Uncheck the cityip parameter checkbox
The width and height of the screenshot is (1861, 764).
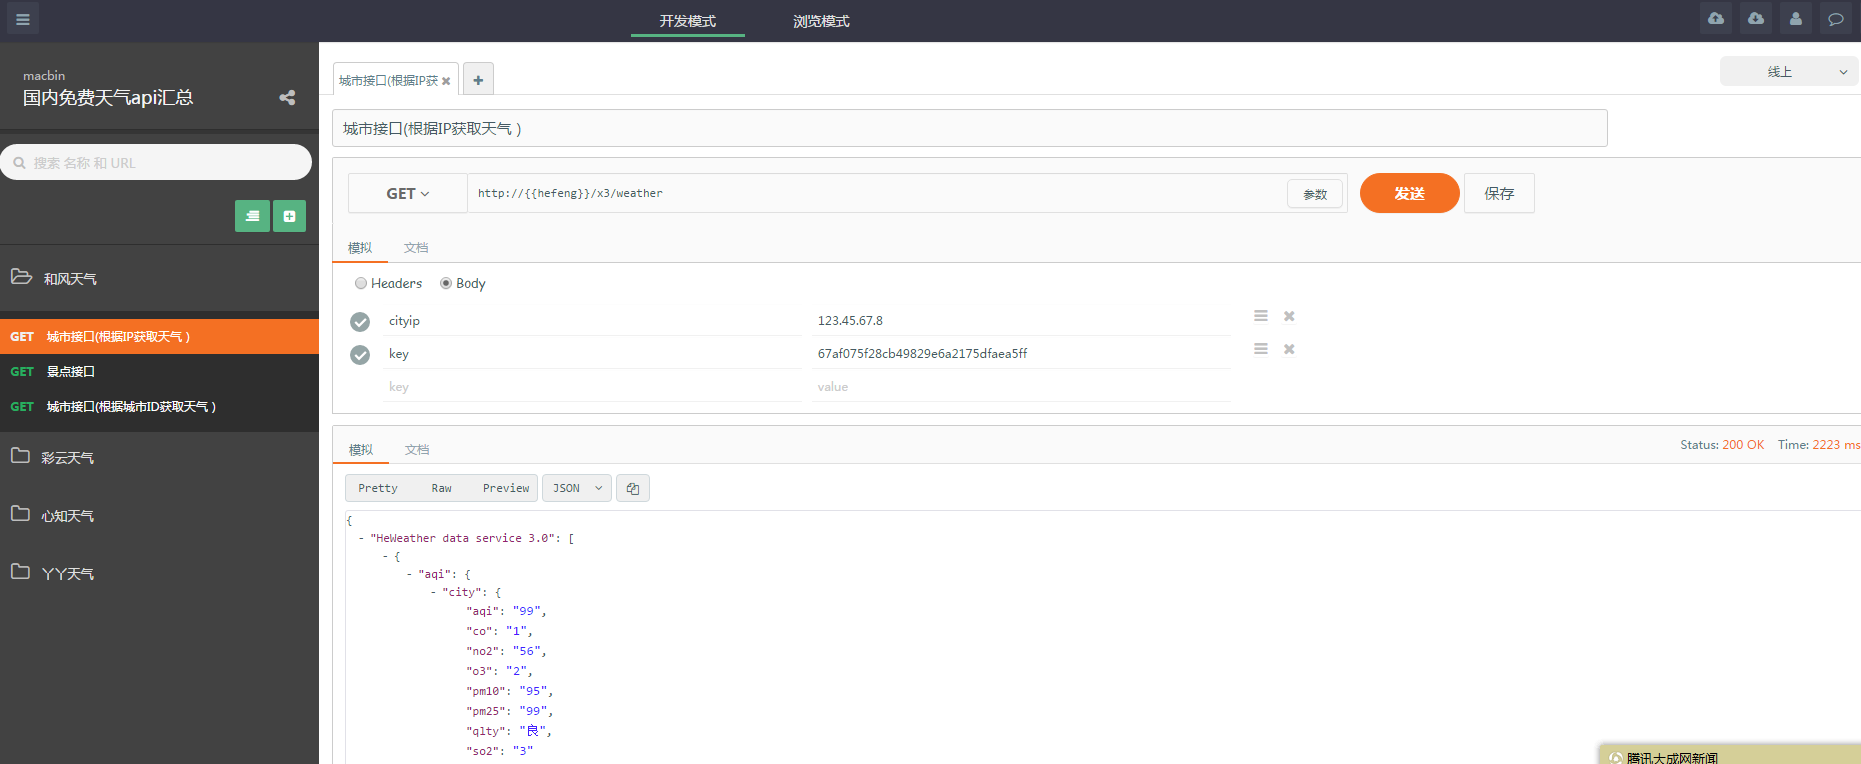[x=360, y=321]
